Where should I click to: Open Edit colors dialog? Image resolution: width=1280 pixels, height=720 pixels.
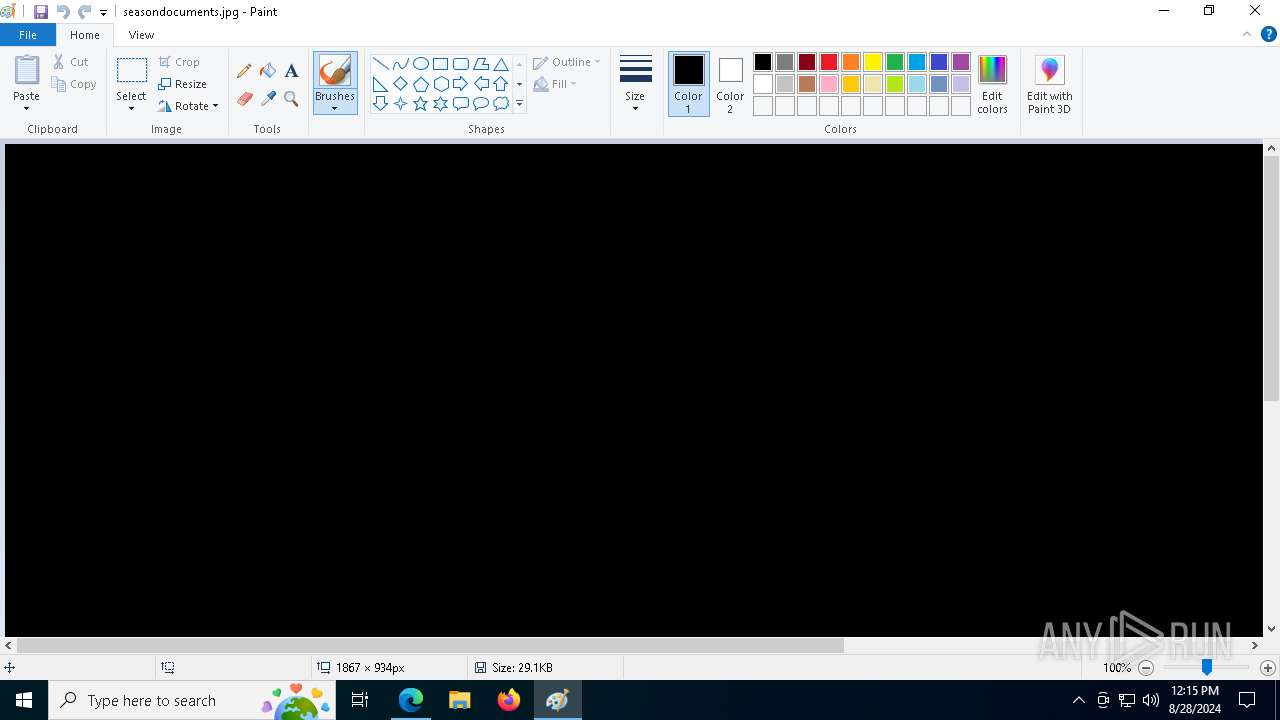point(992,85)
